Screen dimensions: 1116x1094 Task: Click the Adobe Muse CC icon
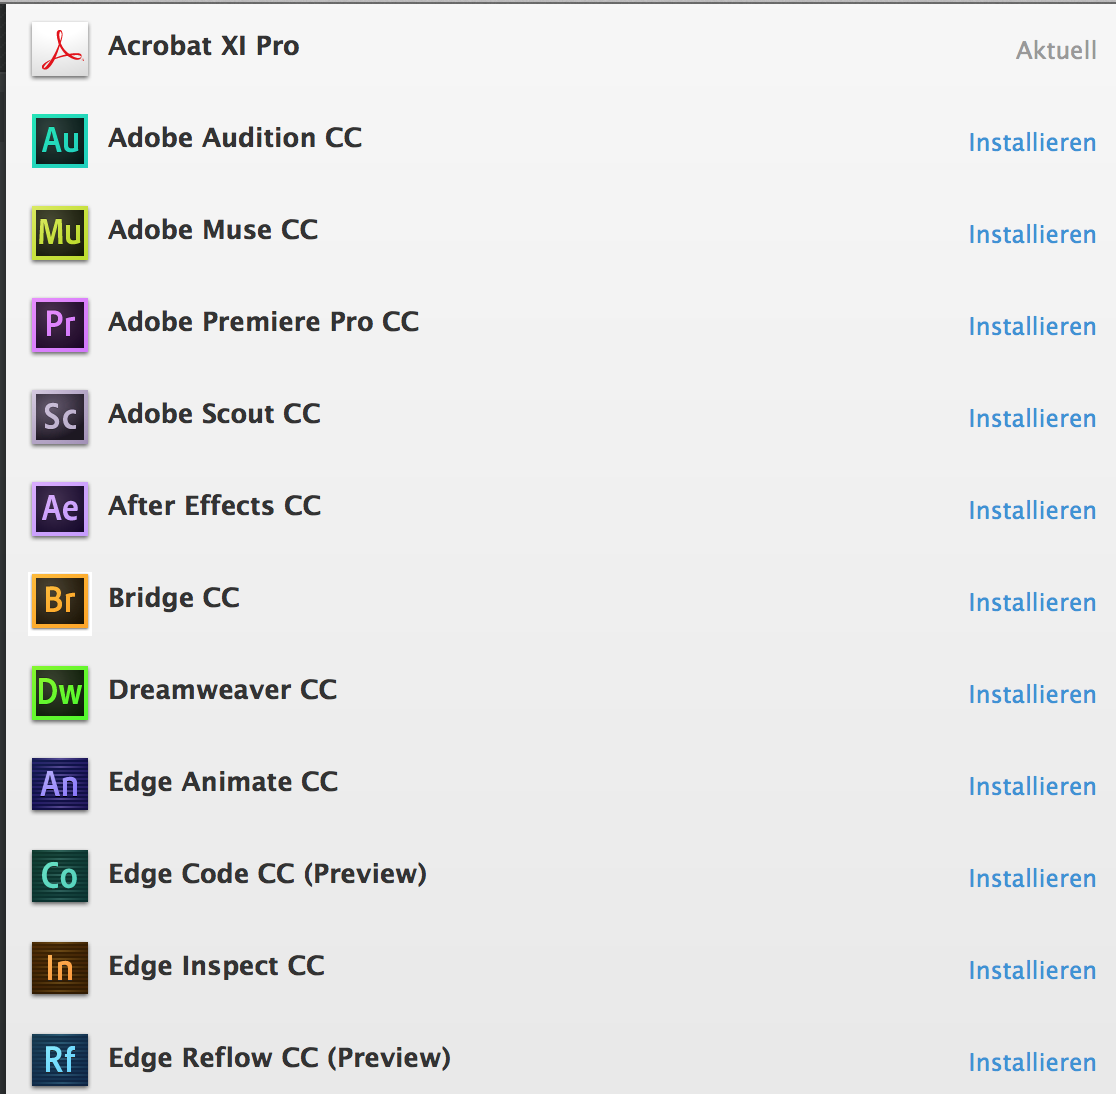coord(59,233)
